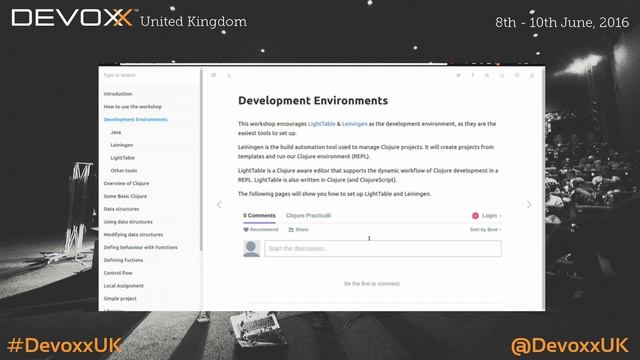This screenshot has width=640, height=360.
Task: Open the Data structures chapter
Action: [x=121, y=209]
